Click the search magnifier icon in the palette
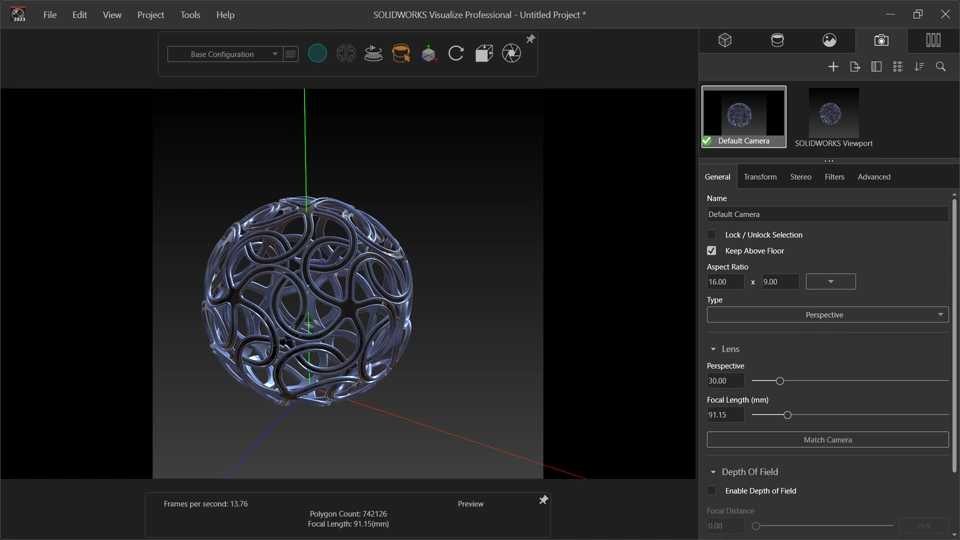This screenshot has width=960, height=540. [941, 67]
